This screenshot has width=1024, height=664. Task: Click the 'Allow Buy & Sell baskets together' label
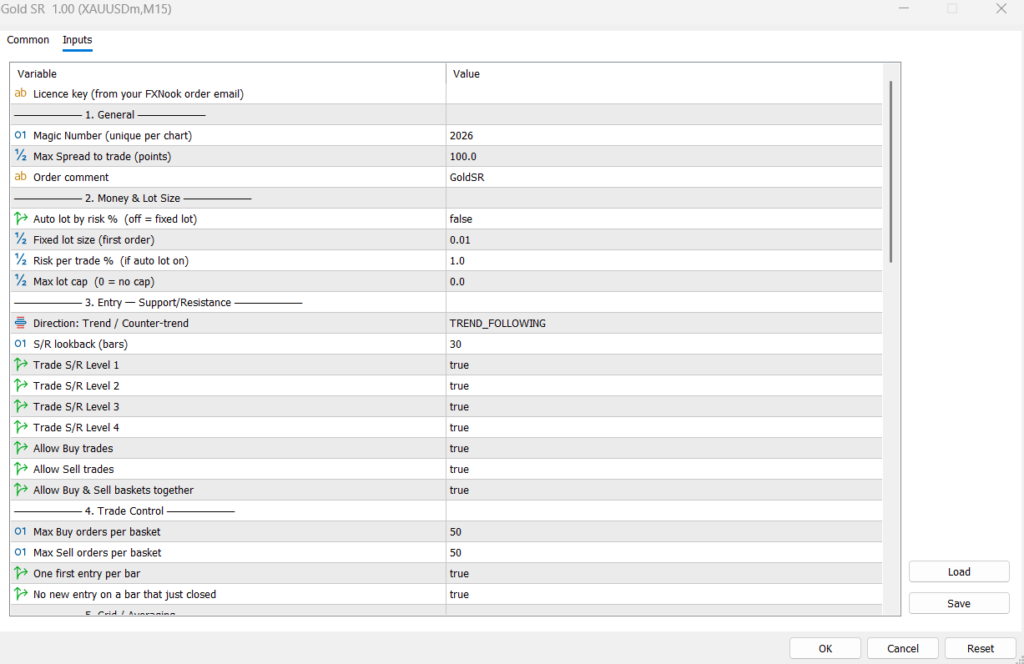click(x=114, y=490)
